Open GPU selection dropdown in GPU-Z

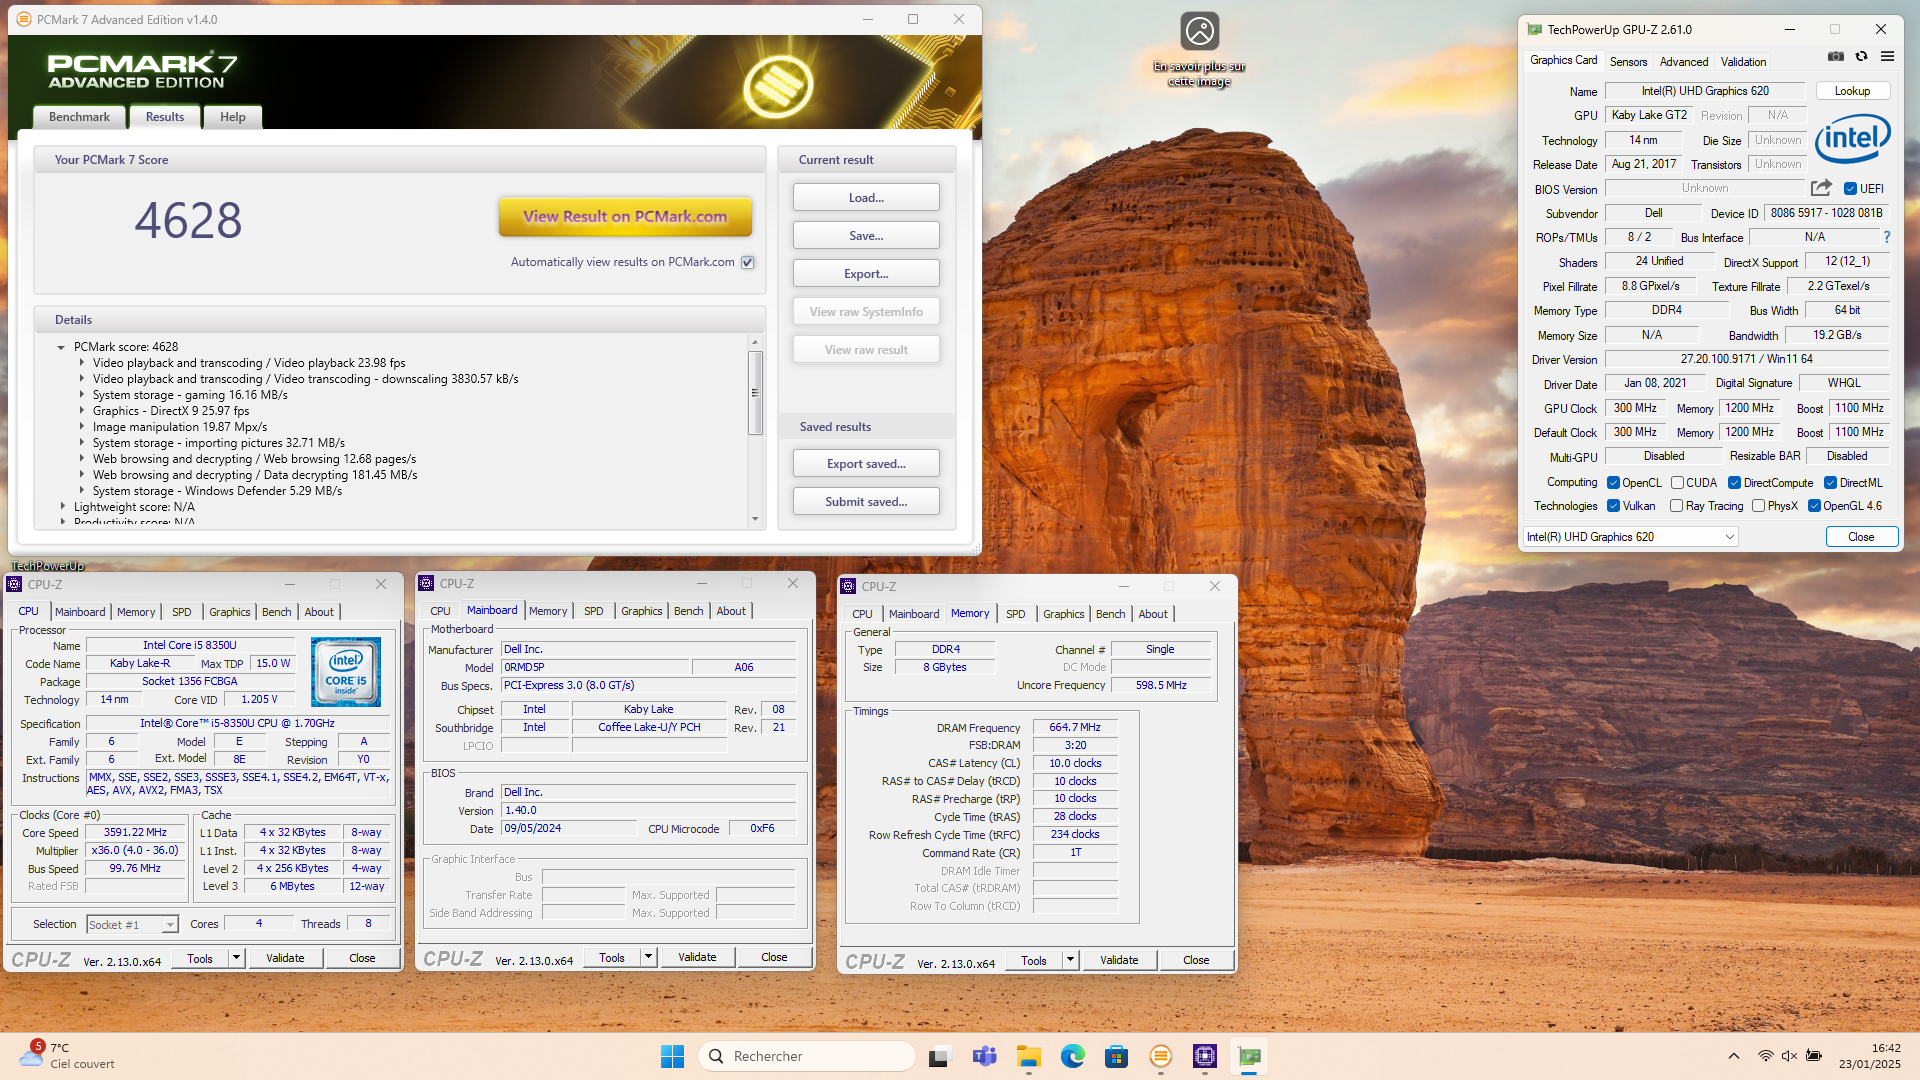(1630, 537)
